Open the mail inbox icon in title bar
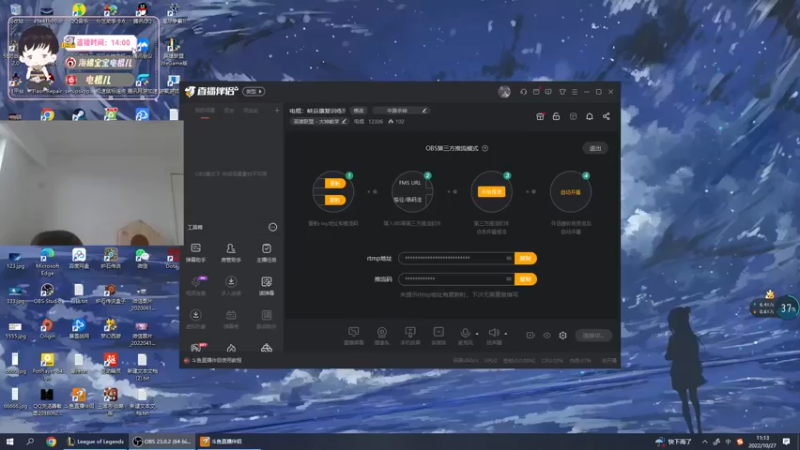Screen dimensions: 800x450 coord(536,92)
